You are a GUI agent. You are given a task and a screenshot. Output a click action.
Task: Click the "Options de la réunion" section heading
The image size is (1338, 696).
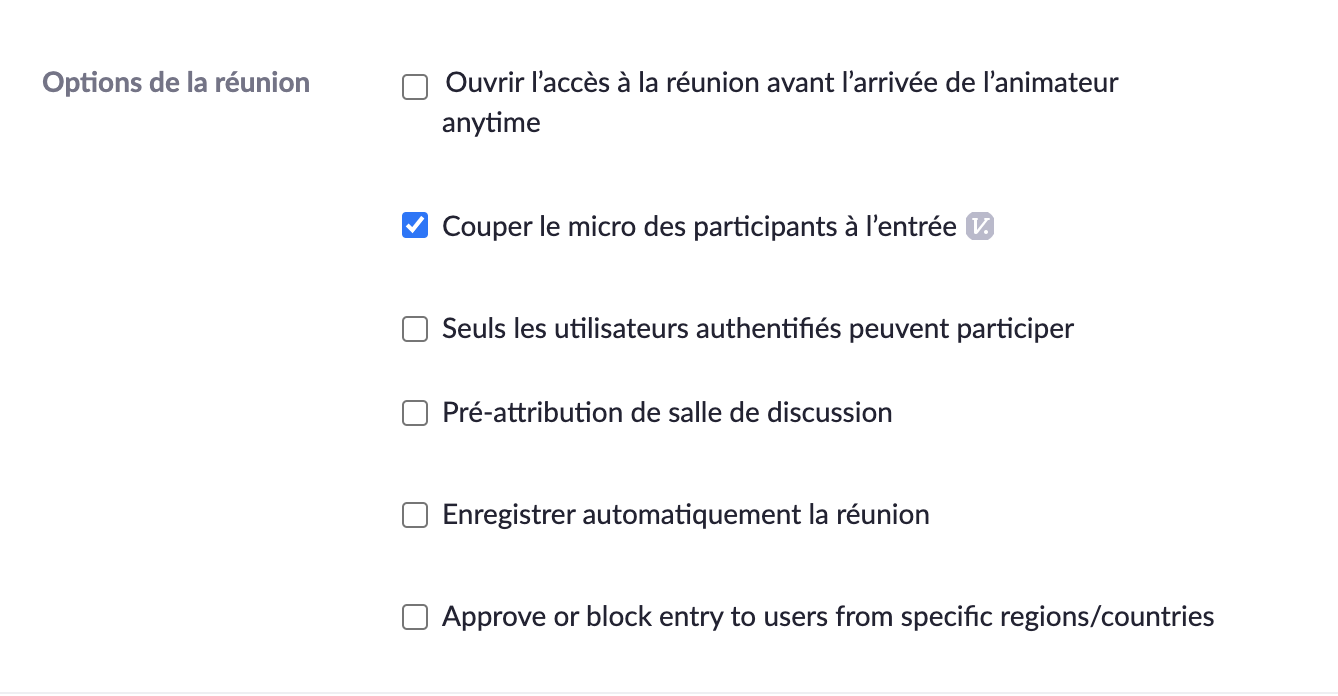click(176, 82)
